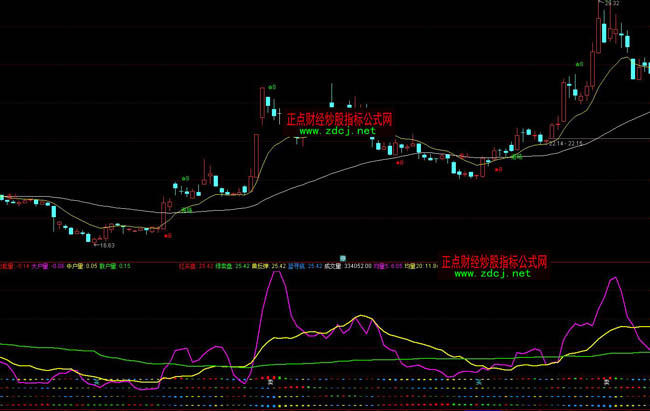Click the green signal marker above tallest mid-chart candle
The width and height of the screenshot is (650, 411).
(x=272, y=87)
